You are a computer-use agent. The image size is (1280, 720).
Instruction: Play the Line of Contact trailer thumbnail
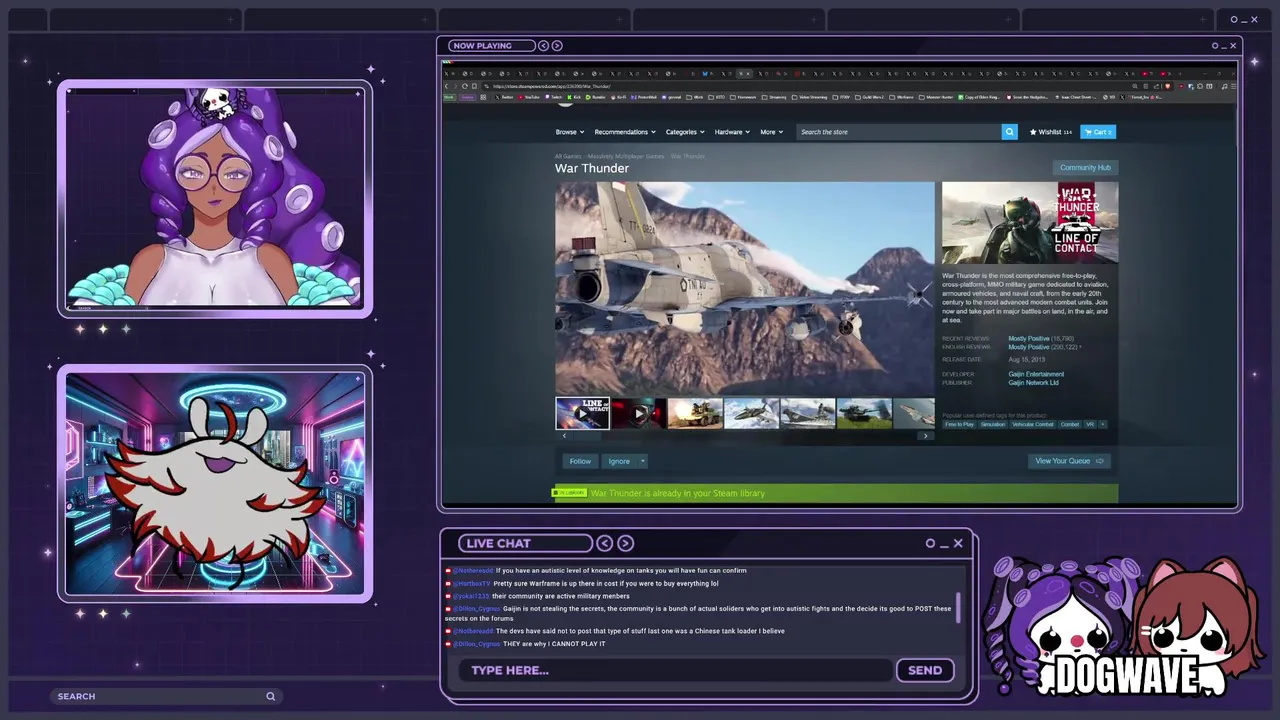point(582,413)
